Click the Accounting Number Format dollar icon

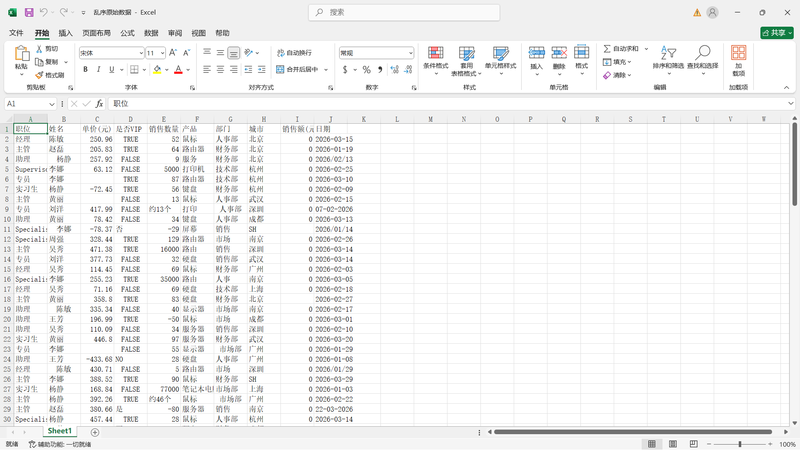[x=345, y=70]
